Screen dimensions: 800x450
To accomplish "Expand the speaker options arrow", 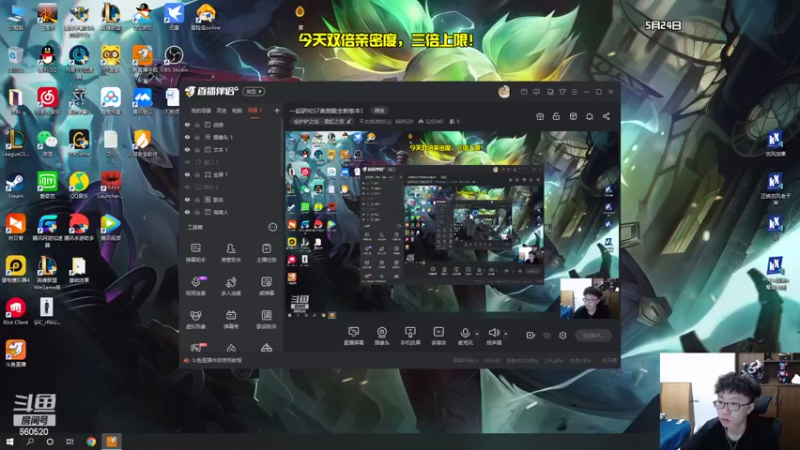I will click(506, 334).
